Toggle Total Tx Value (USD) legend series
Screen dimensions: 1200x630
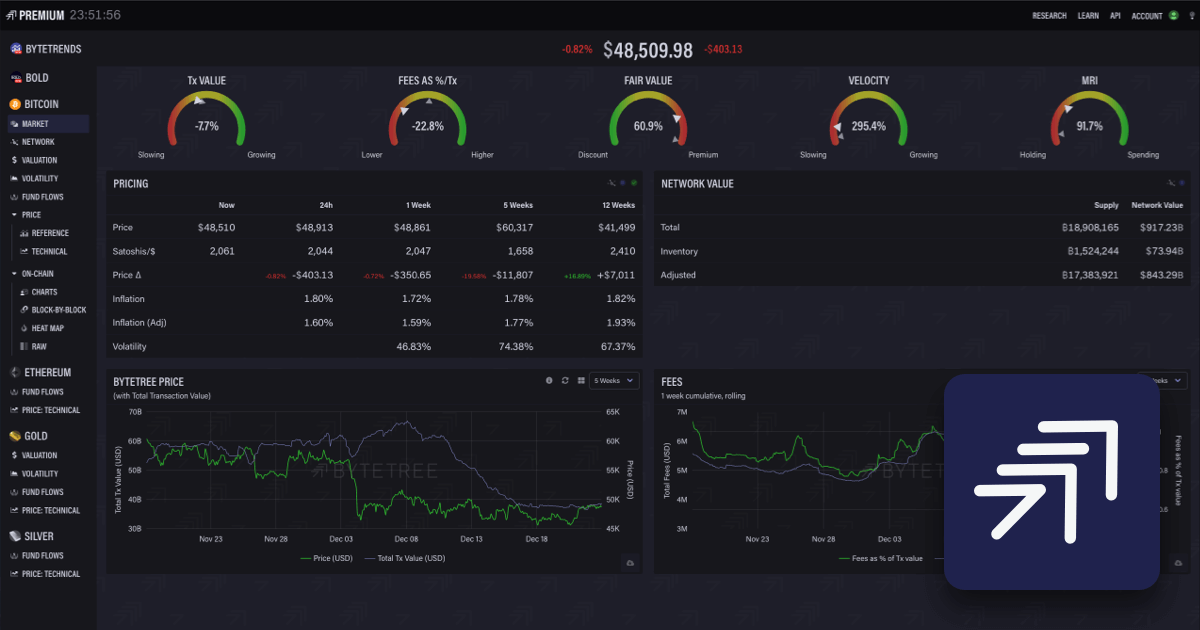[405, 558]
